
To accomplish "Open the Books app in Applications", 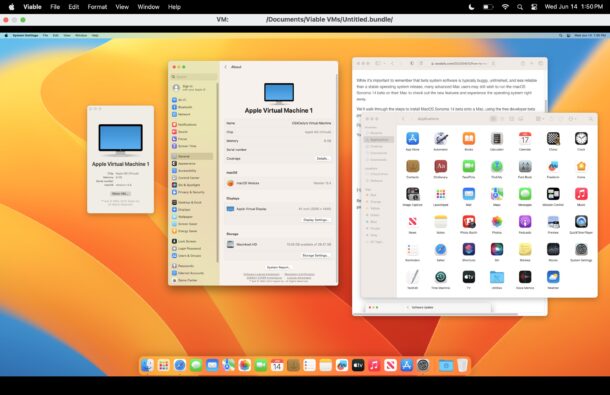I will tap(469, 139).
